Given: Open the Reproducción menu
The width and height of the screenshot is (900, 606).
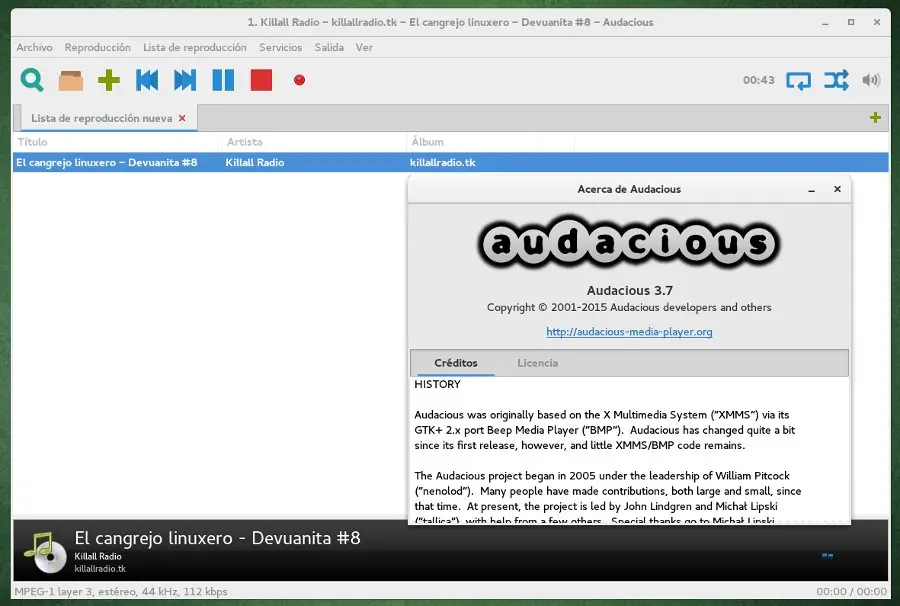Looking at the screenshot, I should (98, 48).
